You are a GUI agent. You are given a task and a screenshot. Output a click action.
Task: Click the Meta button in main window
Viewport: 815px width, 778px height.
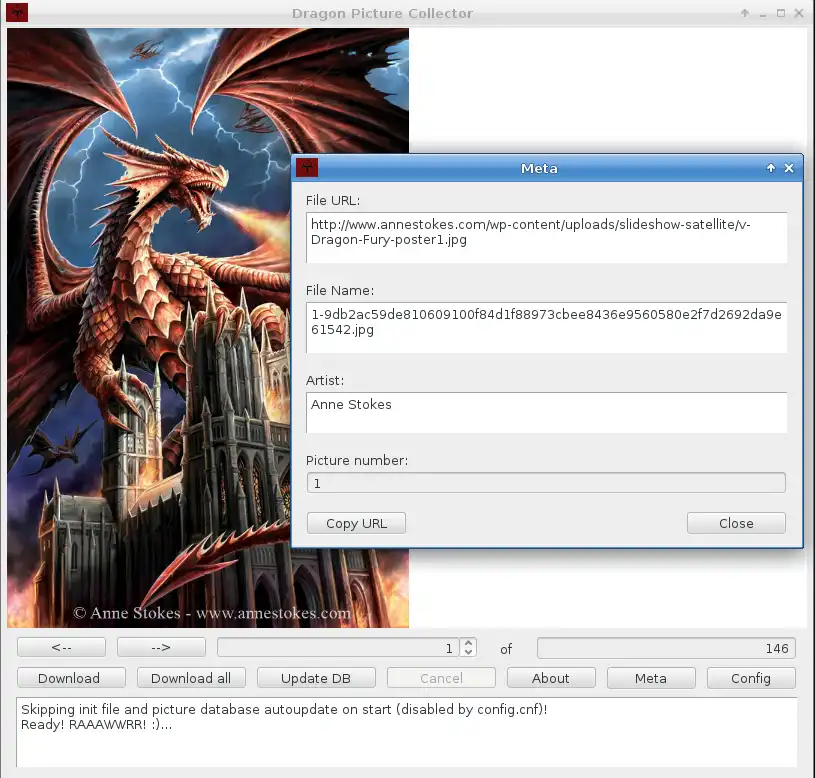click(651, 678)
